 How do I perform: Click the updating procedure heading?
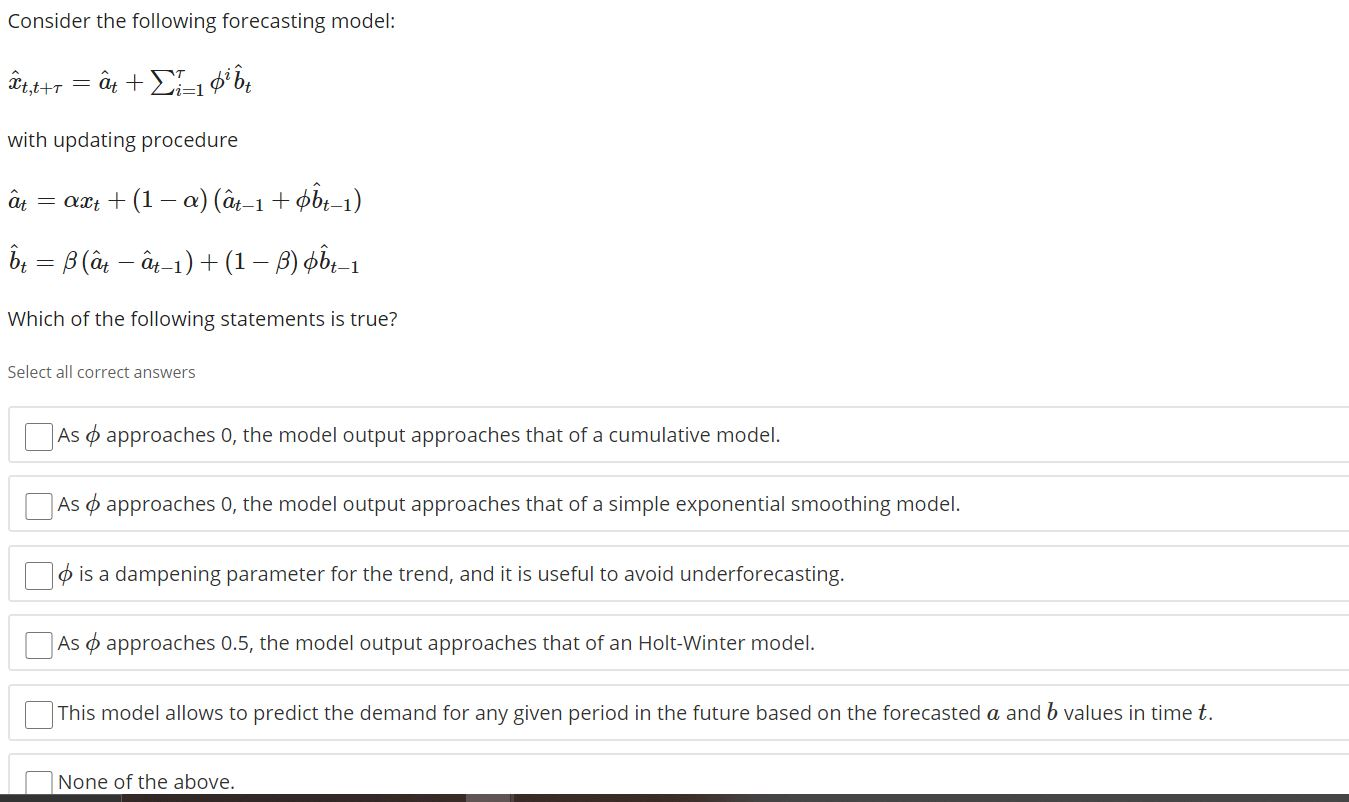pos(123,140)
